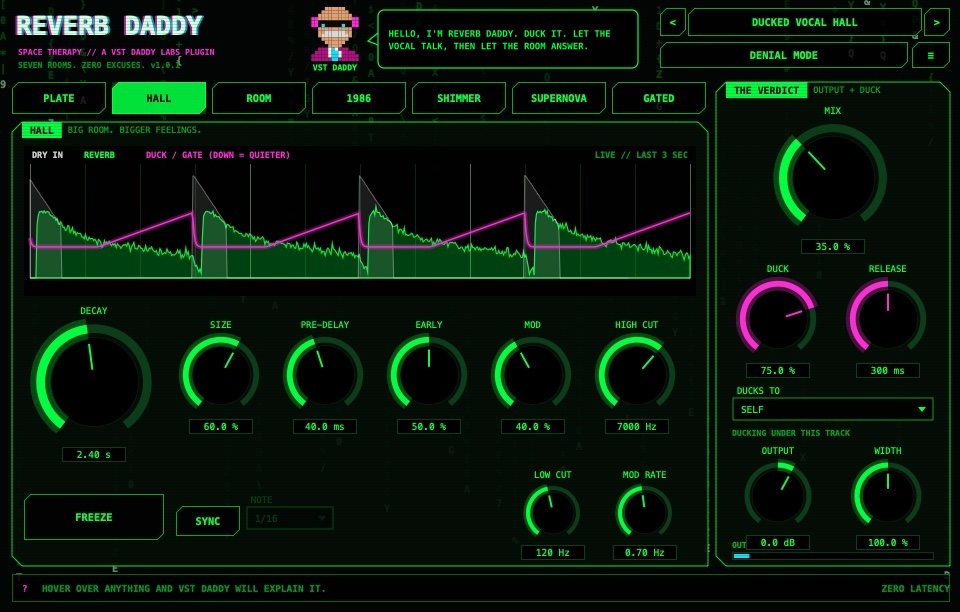
Task: Click the Mix value field 35.0 %
Action: click(x=833, y=247)
